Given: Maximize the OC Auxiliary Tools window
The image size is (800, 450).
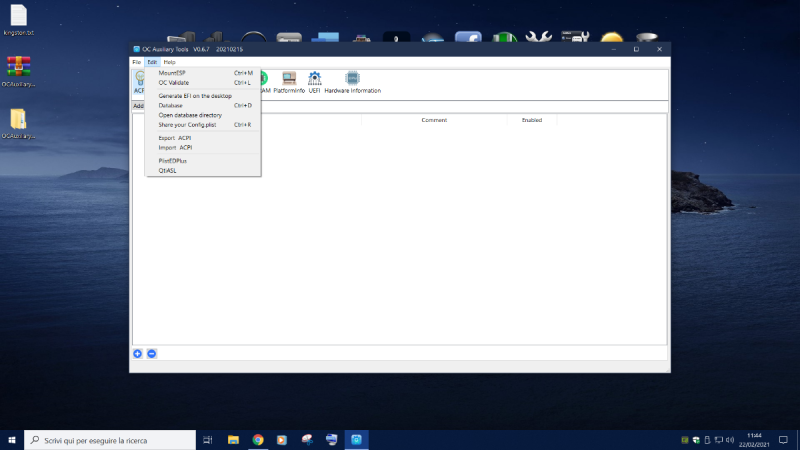Looking at the screenshot, I should pos(636,49).
